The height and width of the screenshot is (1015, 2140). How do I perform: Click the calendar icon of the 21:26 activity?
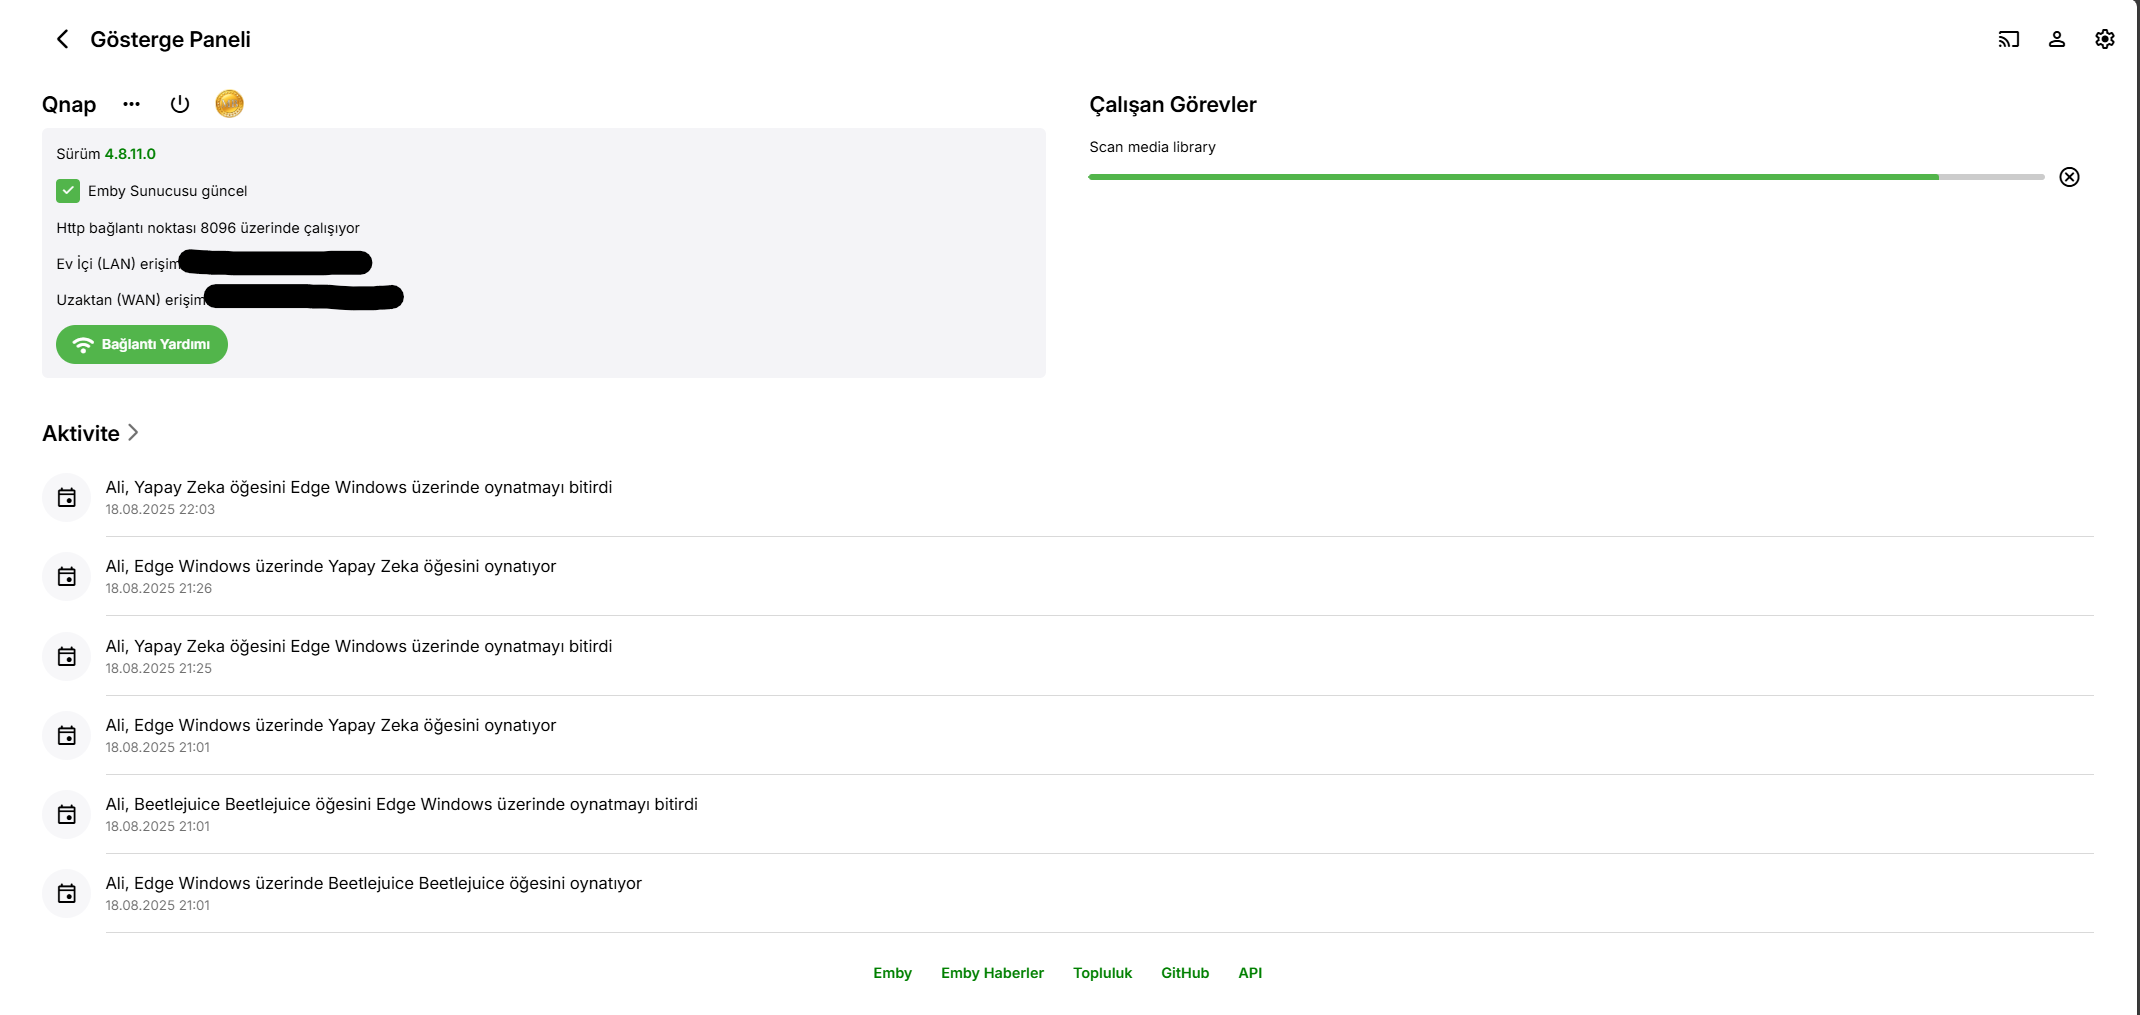(67, 576)
